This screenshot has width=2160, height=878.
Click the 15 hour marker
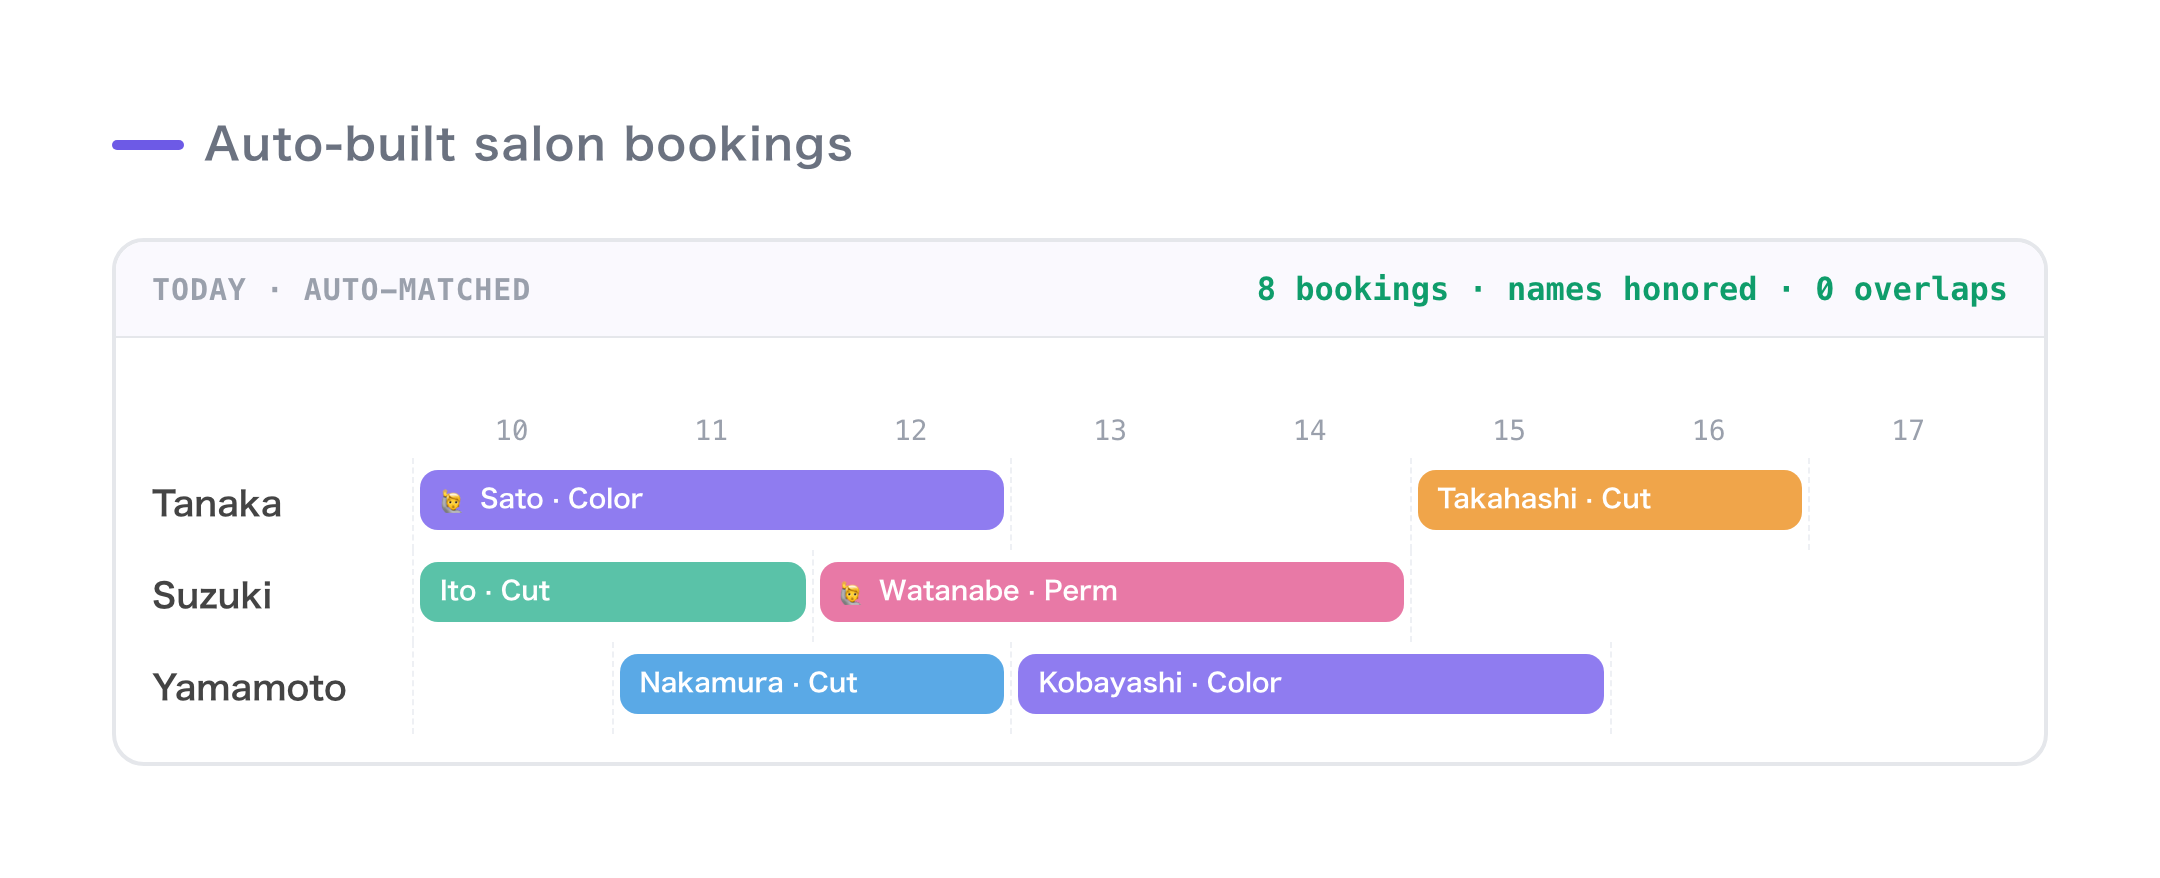[x=1509, y=430]
